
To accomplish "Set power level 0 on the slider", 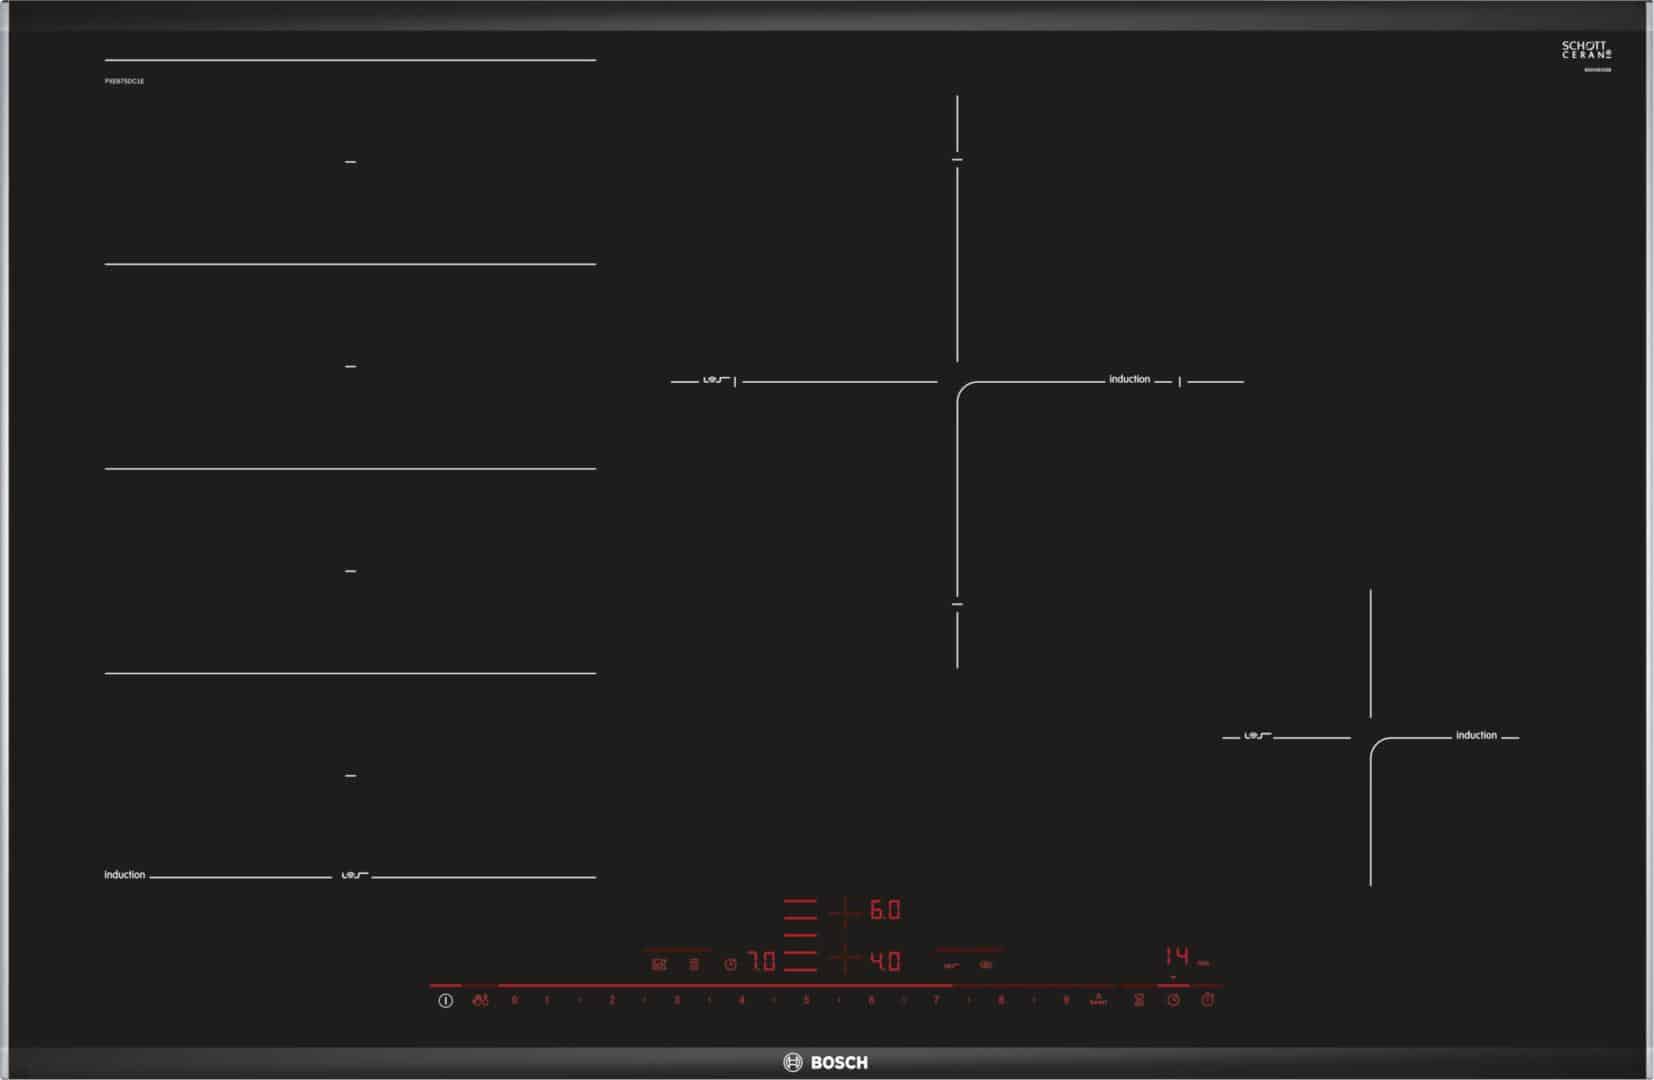I will (x=514, y=999).
